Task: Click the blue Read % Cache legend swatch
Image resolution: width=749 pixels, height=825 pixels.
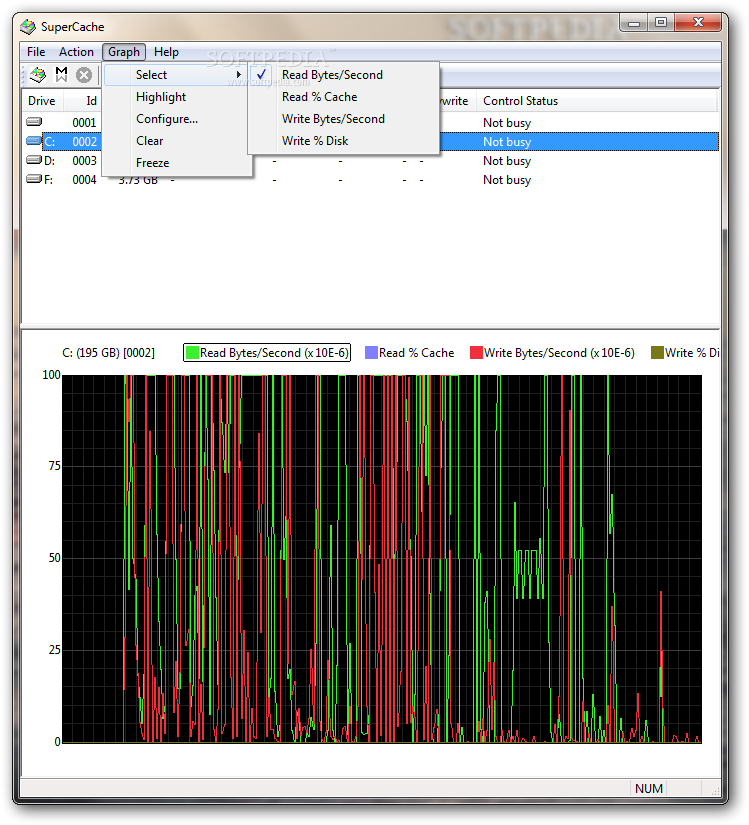Action: click(x=371, y=353)
